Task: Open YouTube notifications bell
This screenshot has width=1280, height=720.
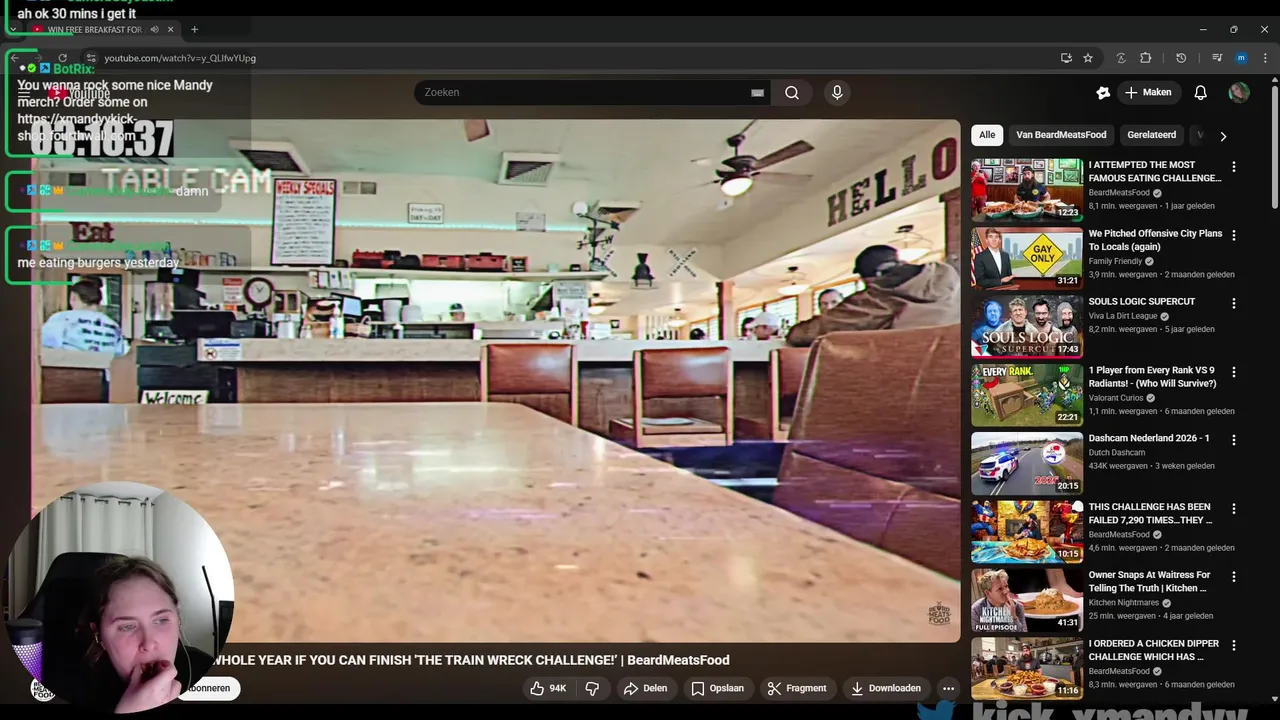Action: [1201, 92]
